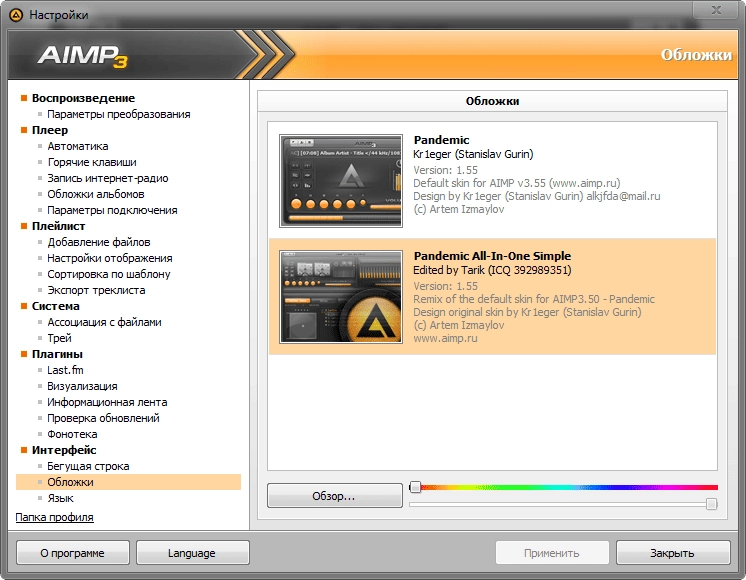746x580 pixels.
Task: Click the rainbow hue slider handle
Action: [415, 487]
